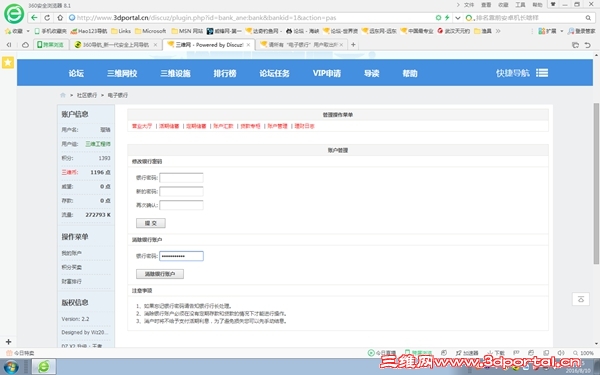Switch to the 360导航 tab

coord(116,45)
